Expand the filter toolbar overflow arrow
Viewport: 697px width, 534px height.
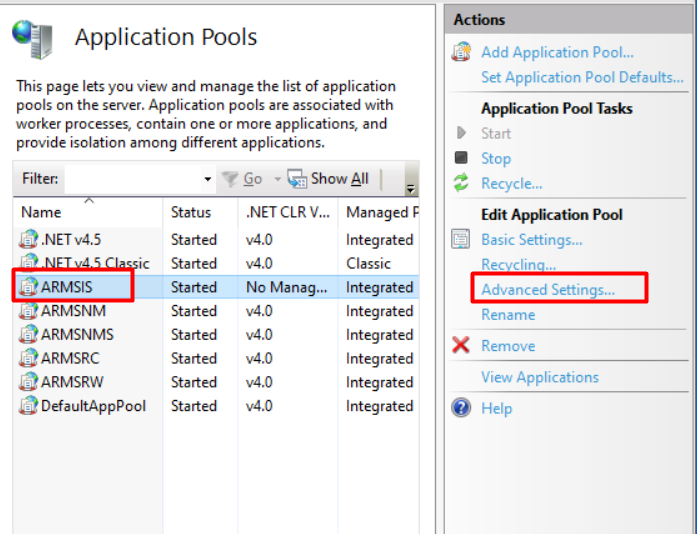(x=411, y=189)
